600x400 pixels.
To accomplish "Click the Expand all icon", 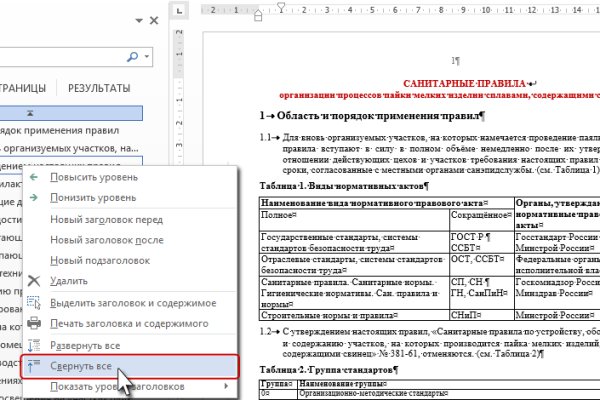I will point(34,345).
